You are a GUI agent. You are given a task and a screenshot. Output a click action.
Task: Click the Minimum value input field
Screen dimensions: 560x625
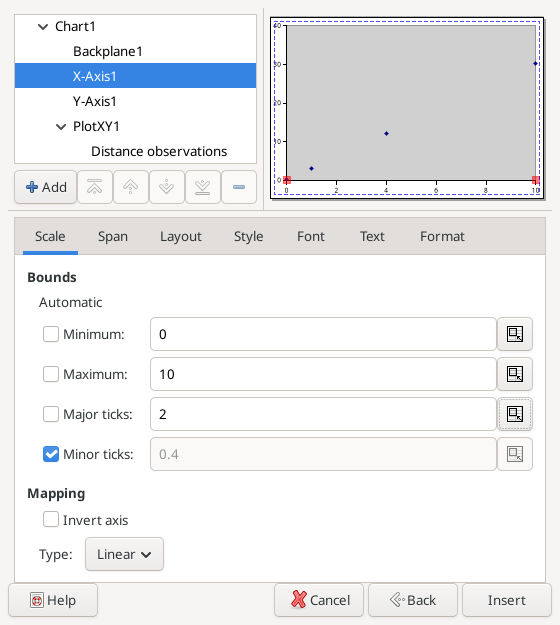pos(323,334)
